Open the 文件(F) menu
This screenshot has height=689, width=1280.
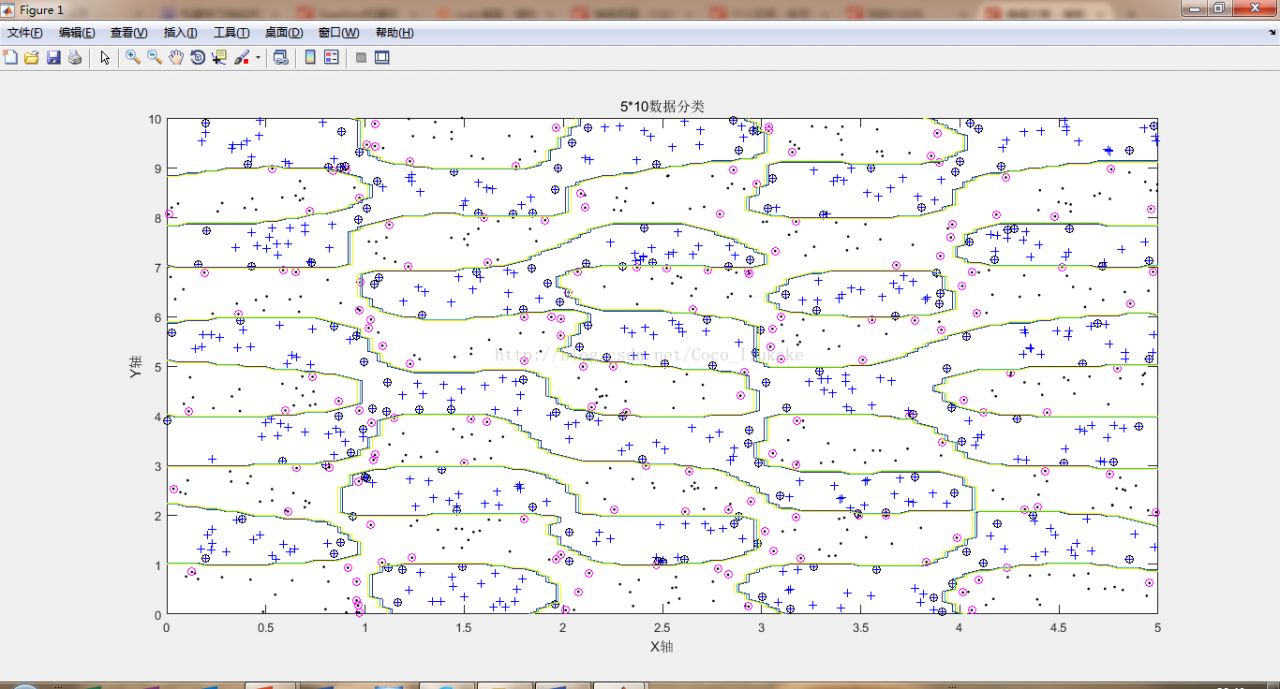point(24,33)
